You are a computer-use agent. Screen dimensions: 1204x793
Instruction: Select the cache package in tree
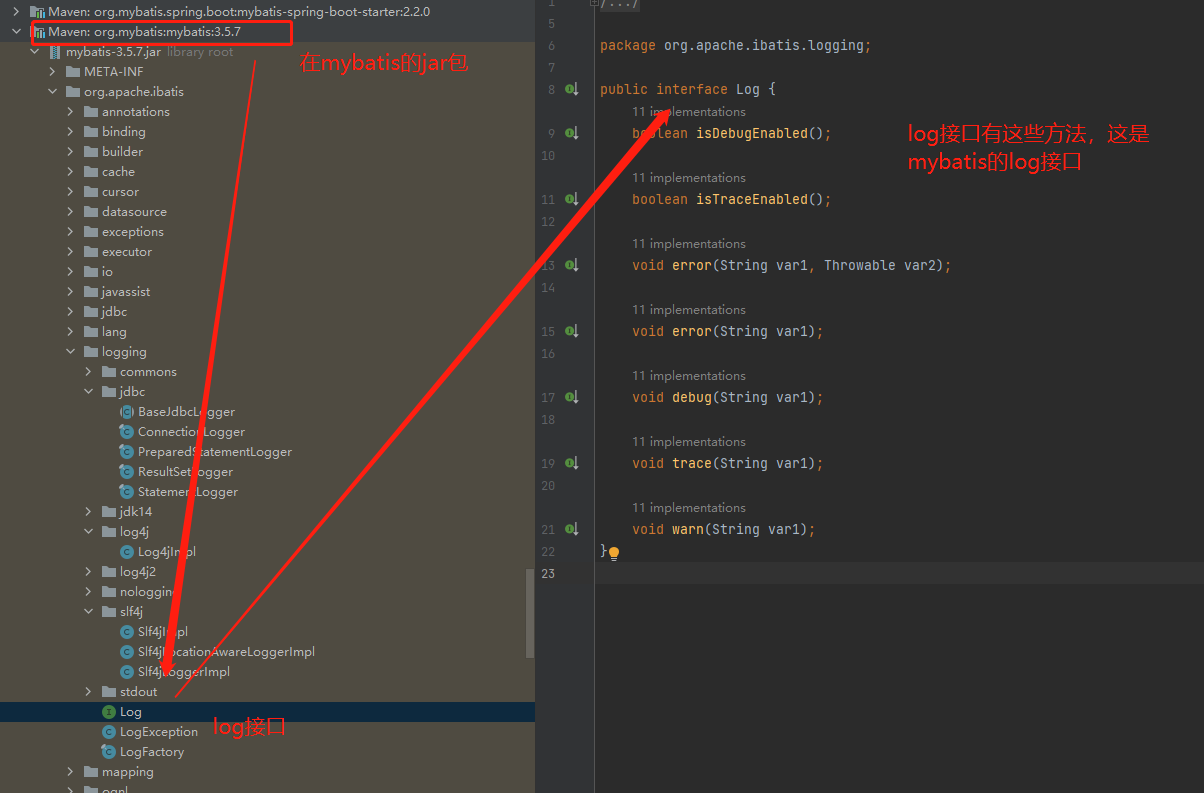(118, 172)
